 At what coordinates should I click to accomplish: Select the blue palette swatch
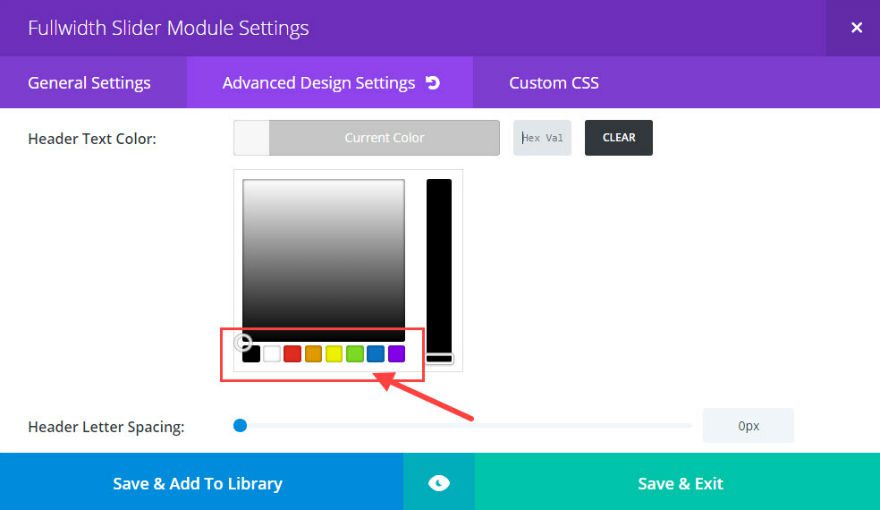click(375, 354)
